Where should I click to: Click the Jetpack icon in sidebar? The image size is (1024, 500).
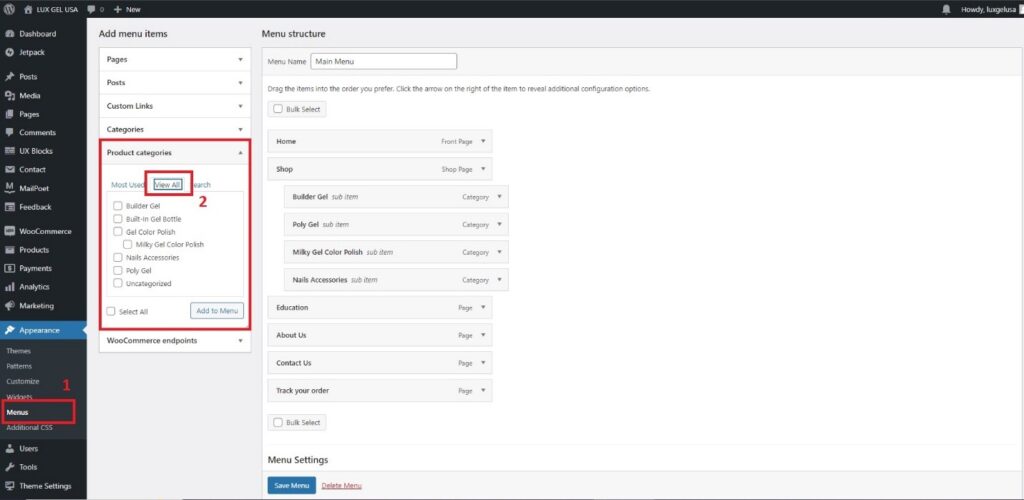(9, 52)
